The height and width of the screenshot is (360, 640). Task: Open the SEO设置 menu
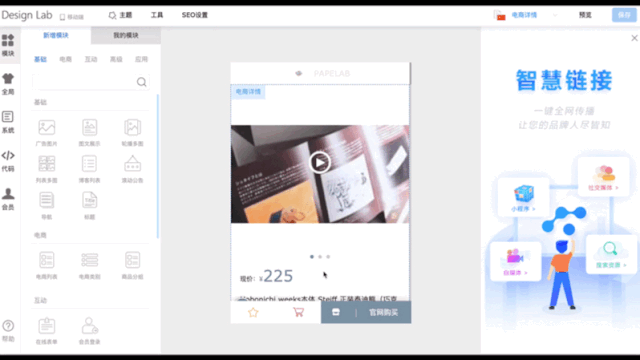[195, 15]
